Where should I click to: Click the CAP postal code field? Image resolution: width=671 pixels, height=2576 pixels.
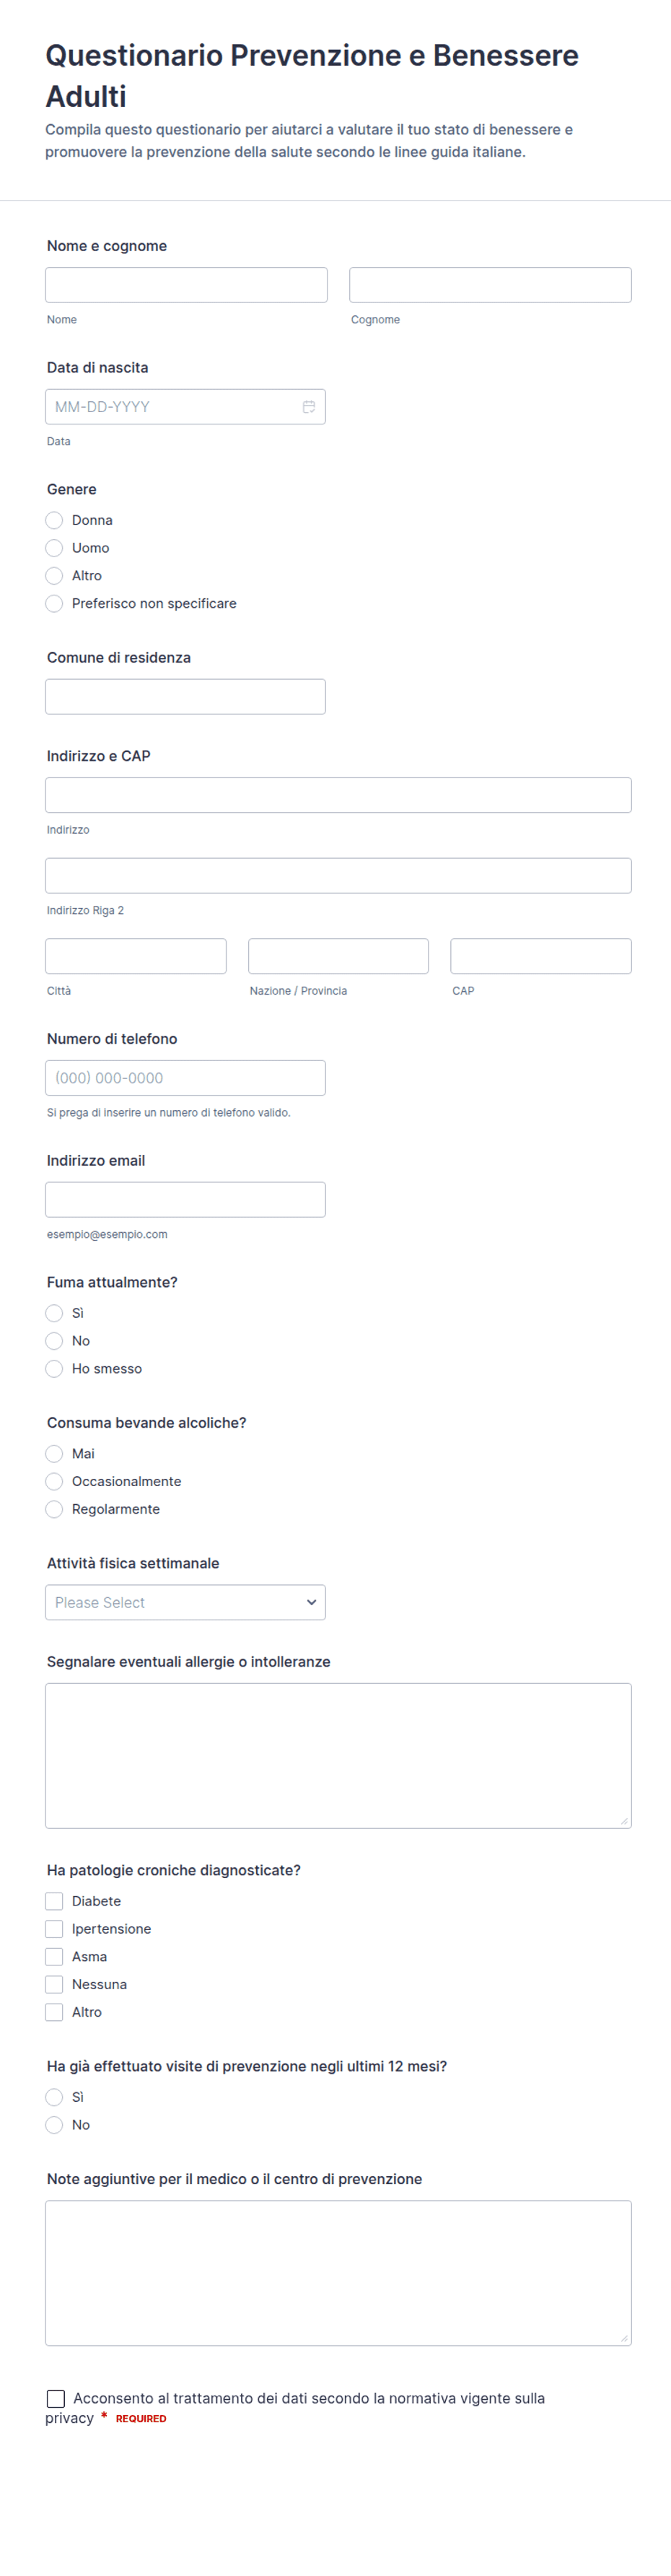pos(541,956)
